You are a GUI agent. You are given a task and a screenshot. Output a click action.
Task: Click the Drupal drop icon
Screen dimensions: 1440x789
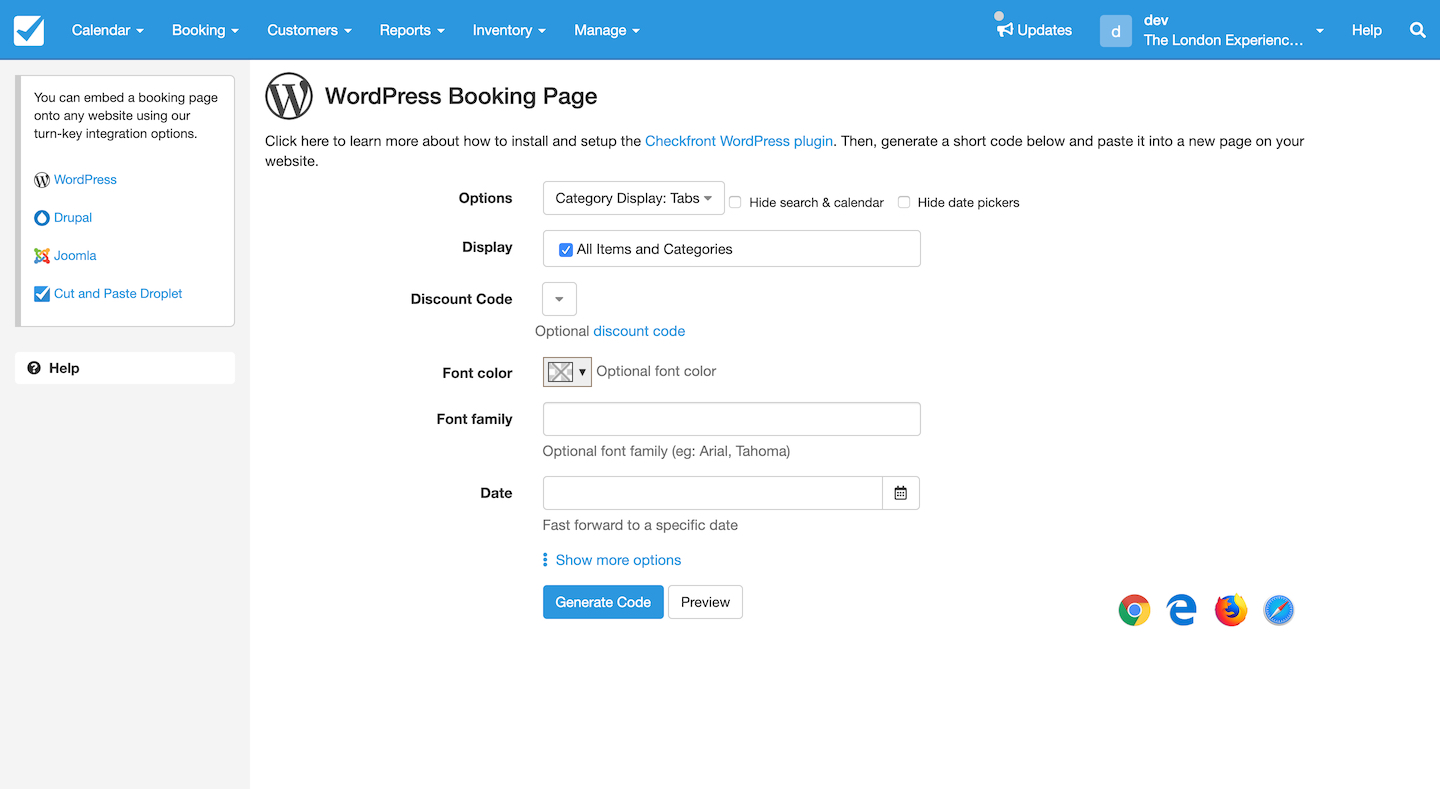pyautogui.click(x=42, y=218)
